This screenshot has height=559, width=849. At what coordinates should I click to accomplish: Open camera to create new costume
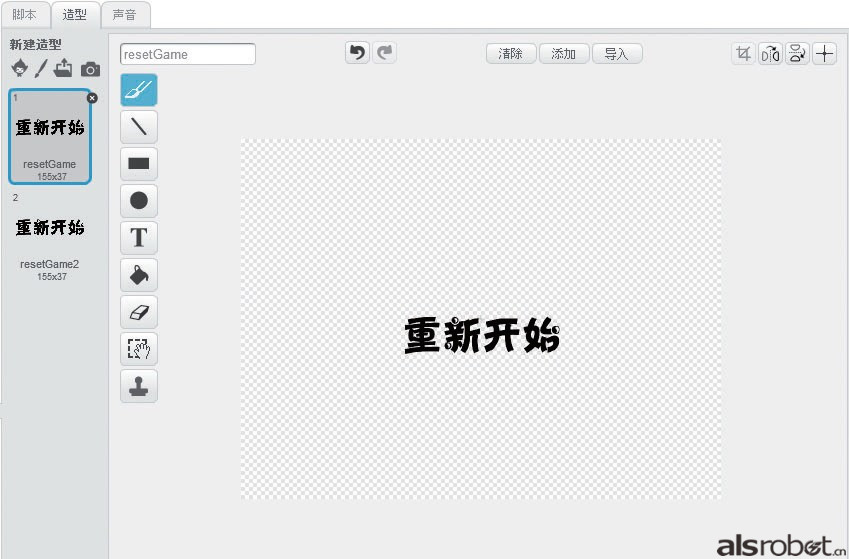[x=90, y=69]
